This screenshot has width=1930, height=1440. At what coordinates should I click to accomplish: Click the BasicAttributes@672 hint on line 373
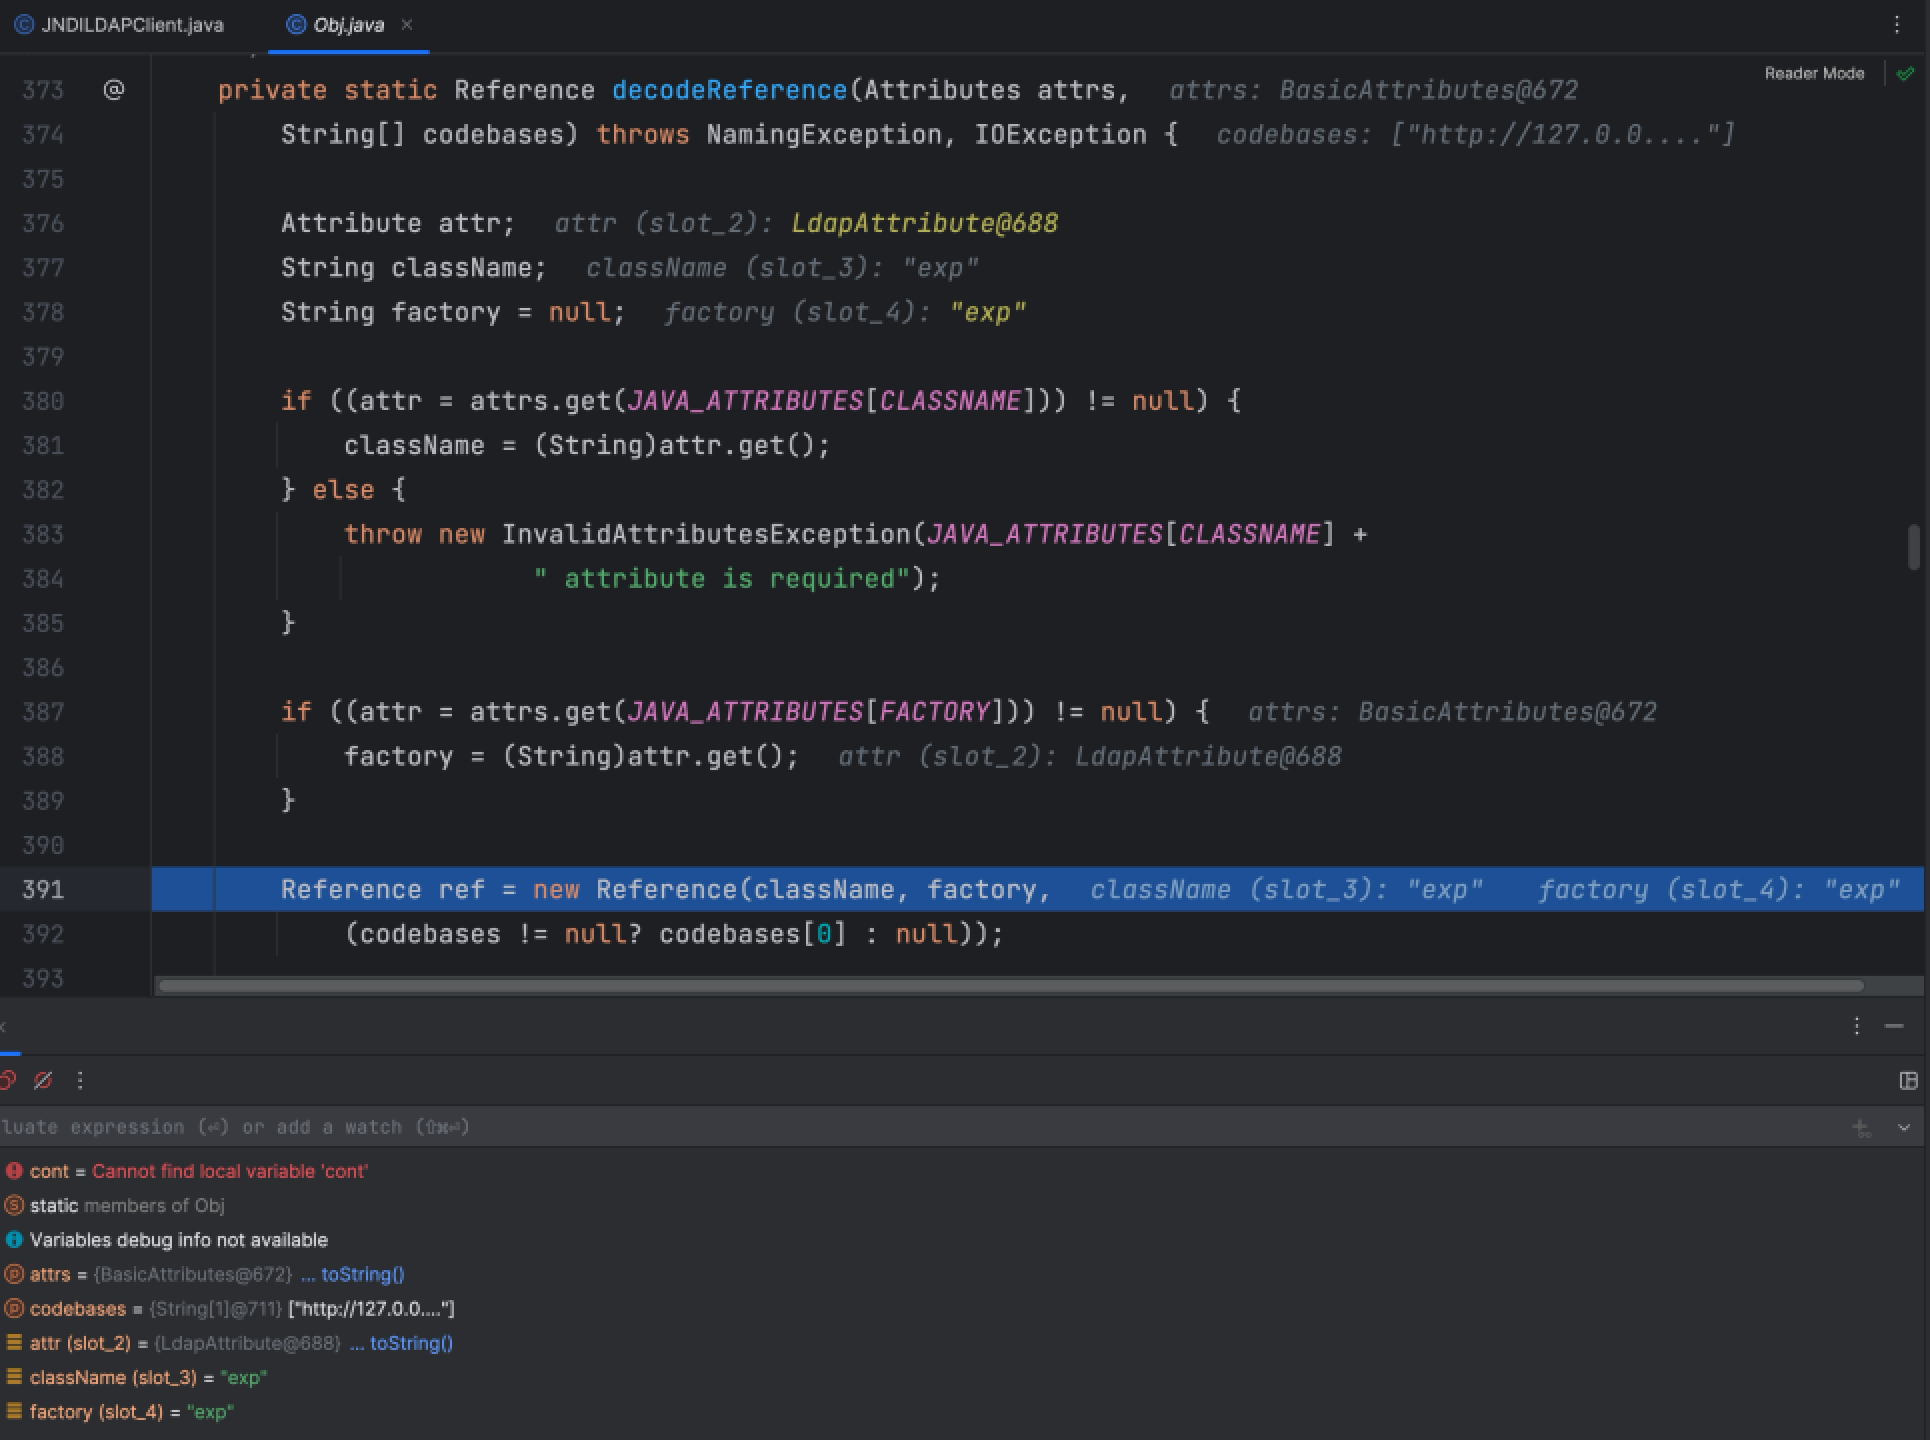tap(1428, 90)
